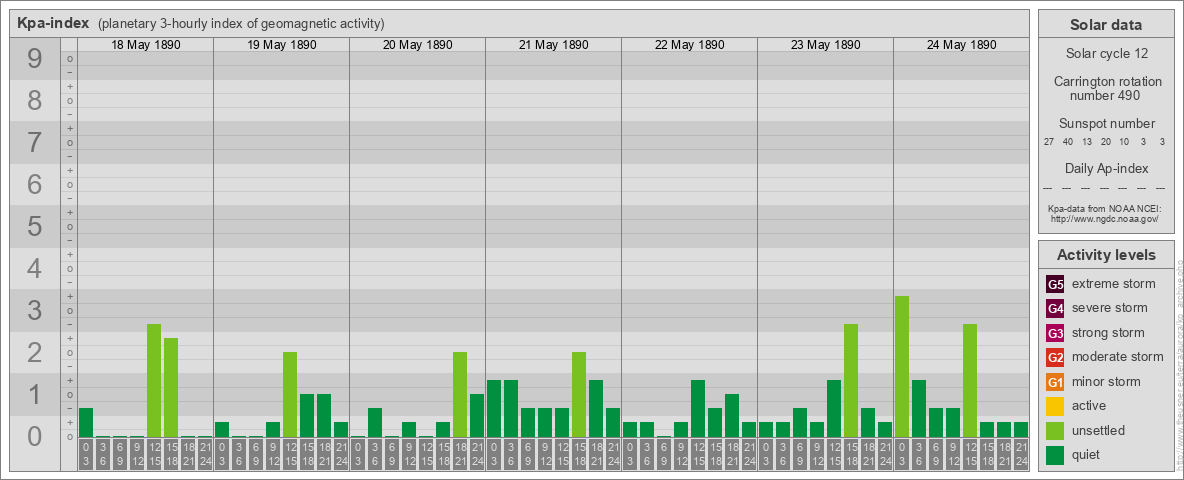Click sunspot value 27
Screen dimensions: 1184x480
(x=1049, y=142)
